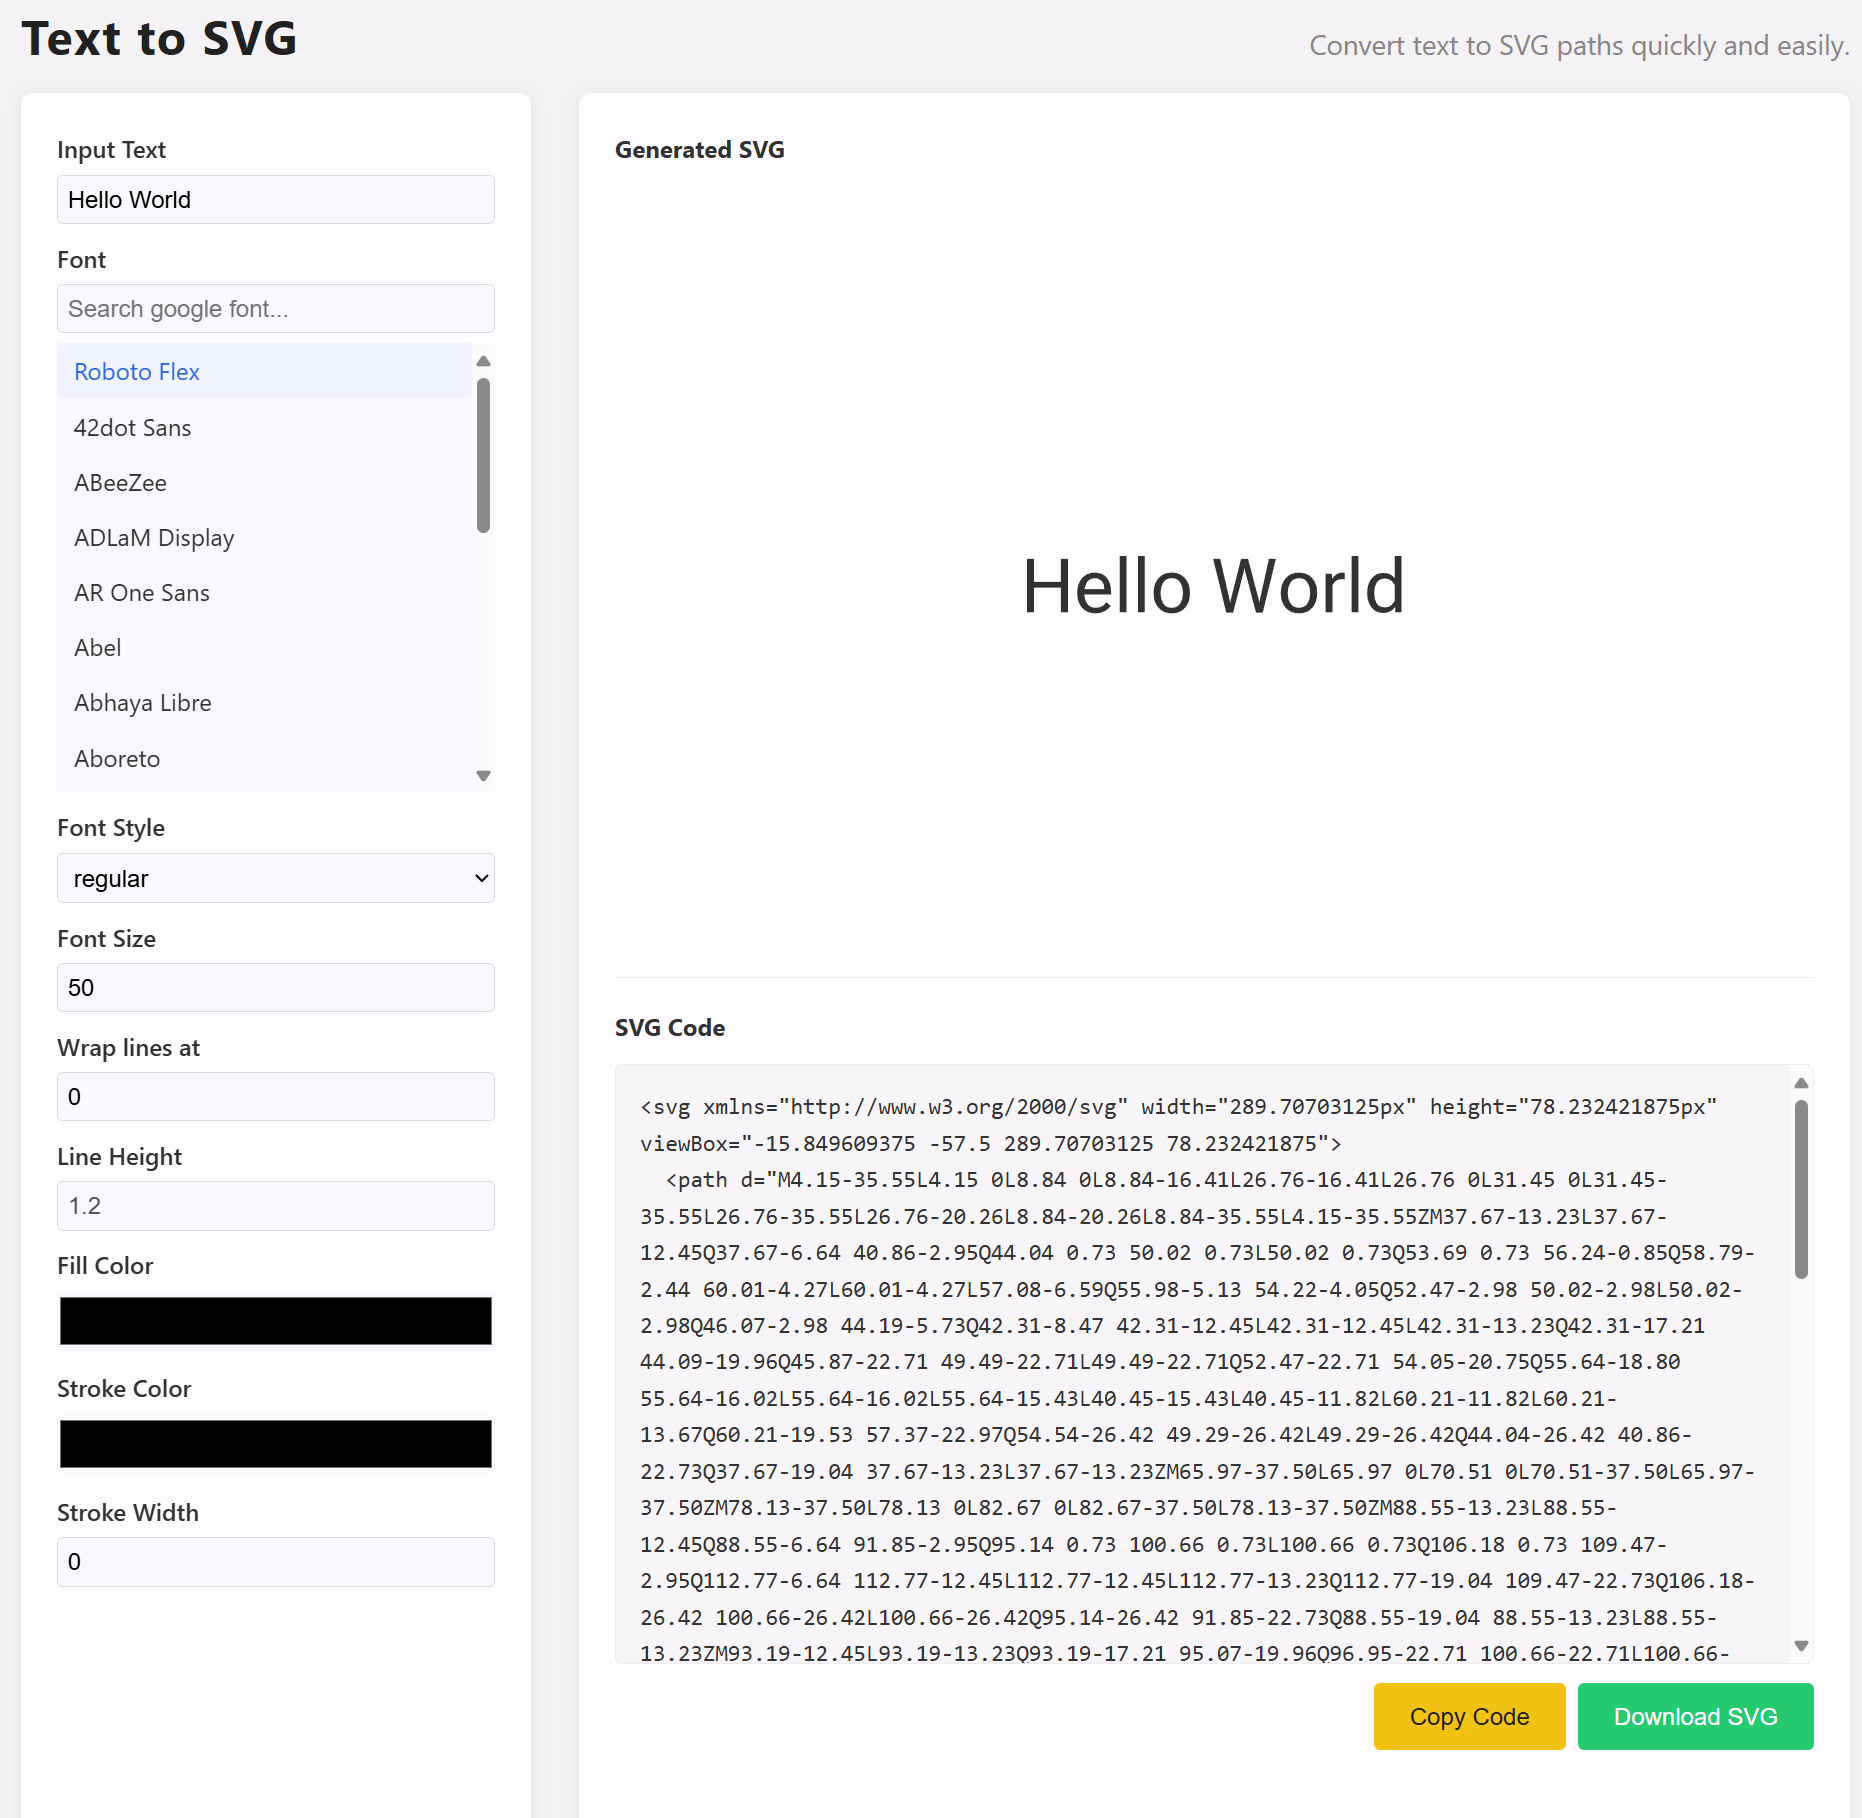Screen dimensions: 1862x1818
Task: Open the Fill Color picker swatch
Action: 276,1321
